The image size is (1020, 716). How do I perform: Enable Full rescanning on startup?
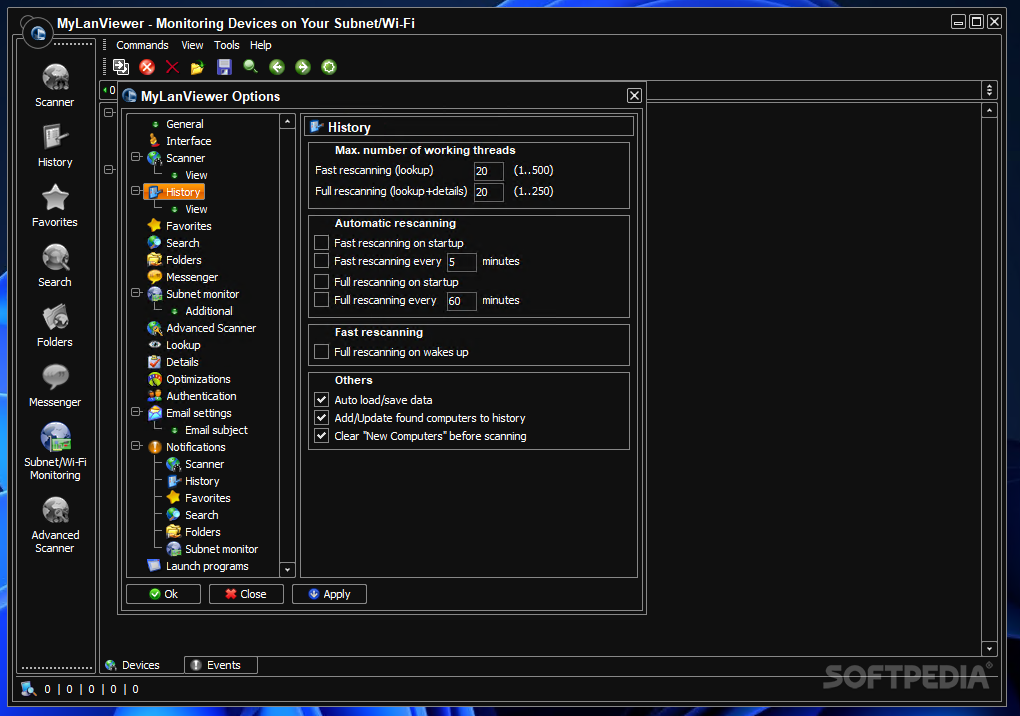pyautogui.click(x=321, y=282)
